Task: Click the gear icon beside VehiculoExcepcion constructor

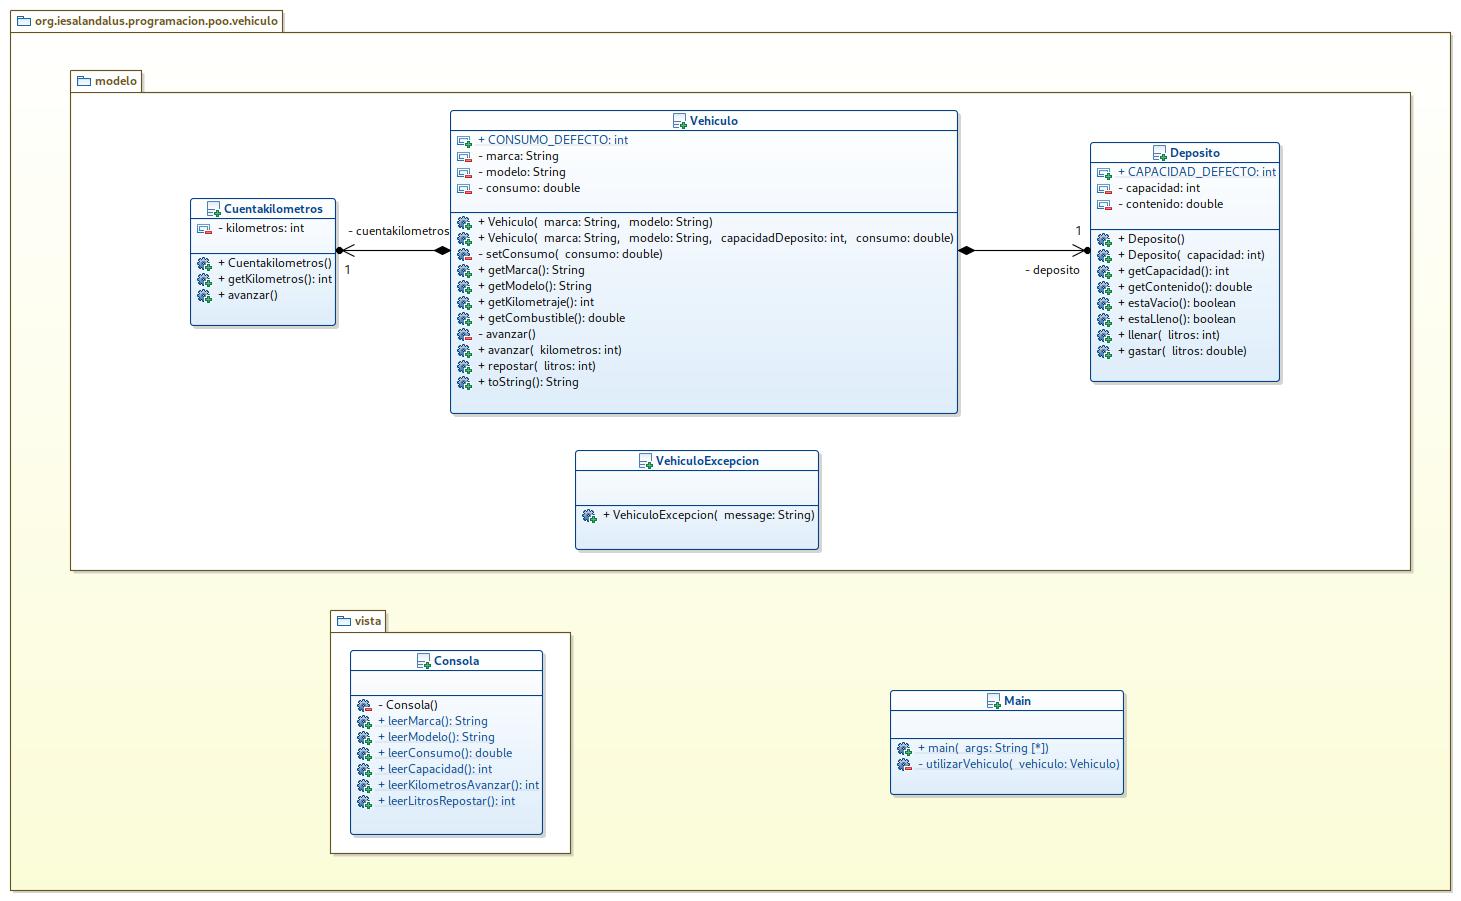Action: (x=589, y=516)
